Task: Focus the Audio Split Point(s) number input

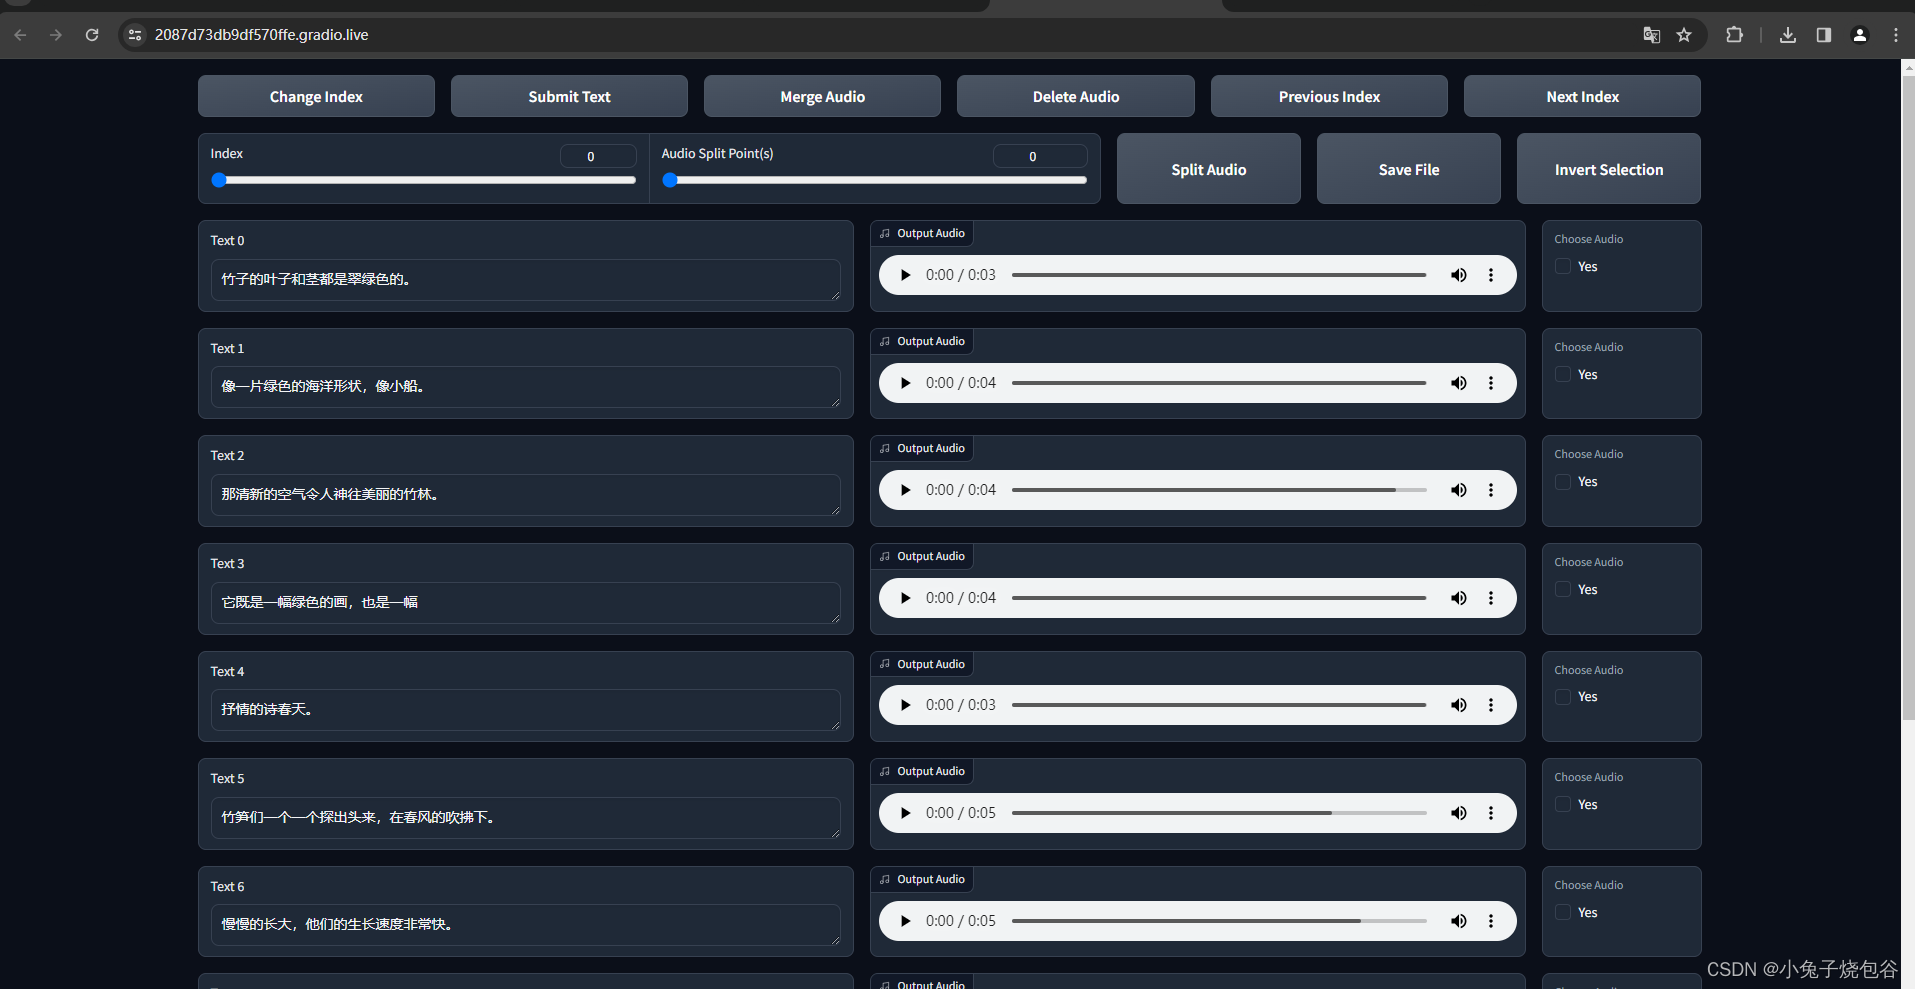Action: 1040,156
